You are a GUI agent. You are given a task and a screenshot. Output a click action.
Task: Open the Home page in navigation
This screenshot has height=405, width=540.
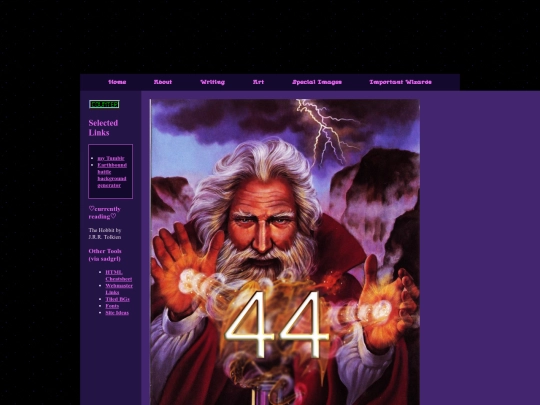click(117, 82)
